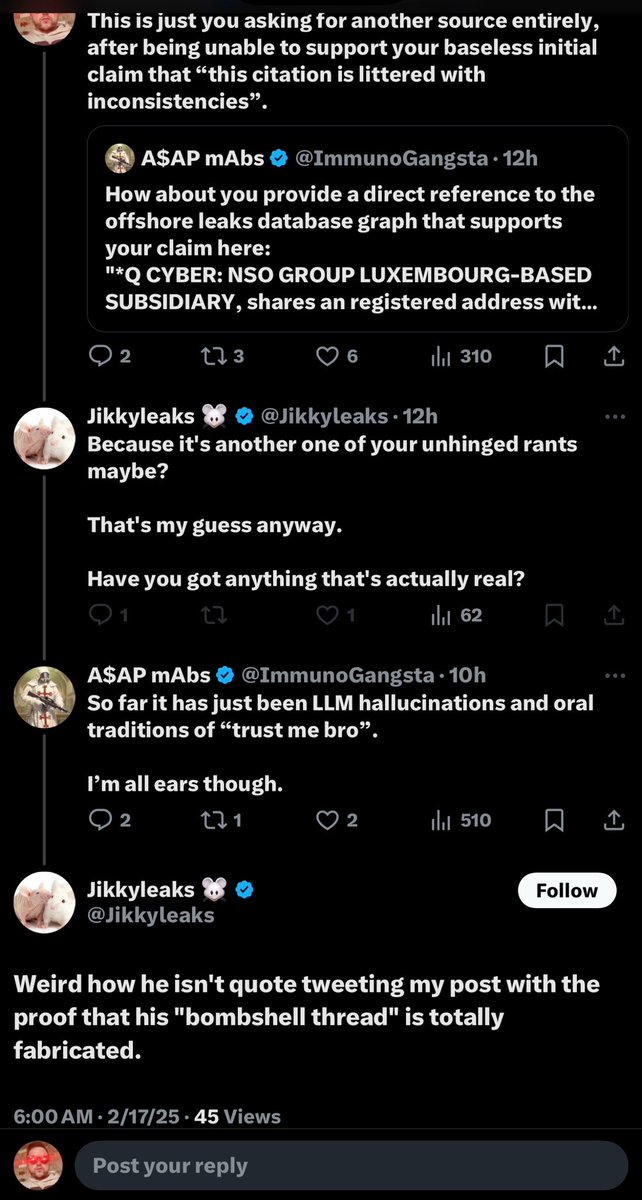
Task: View analytics for the 62-view reply
Action: point(457,616)
